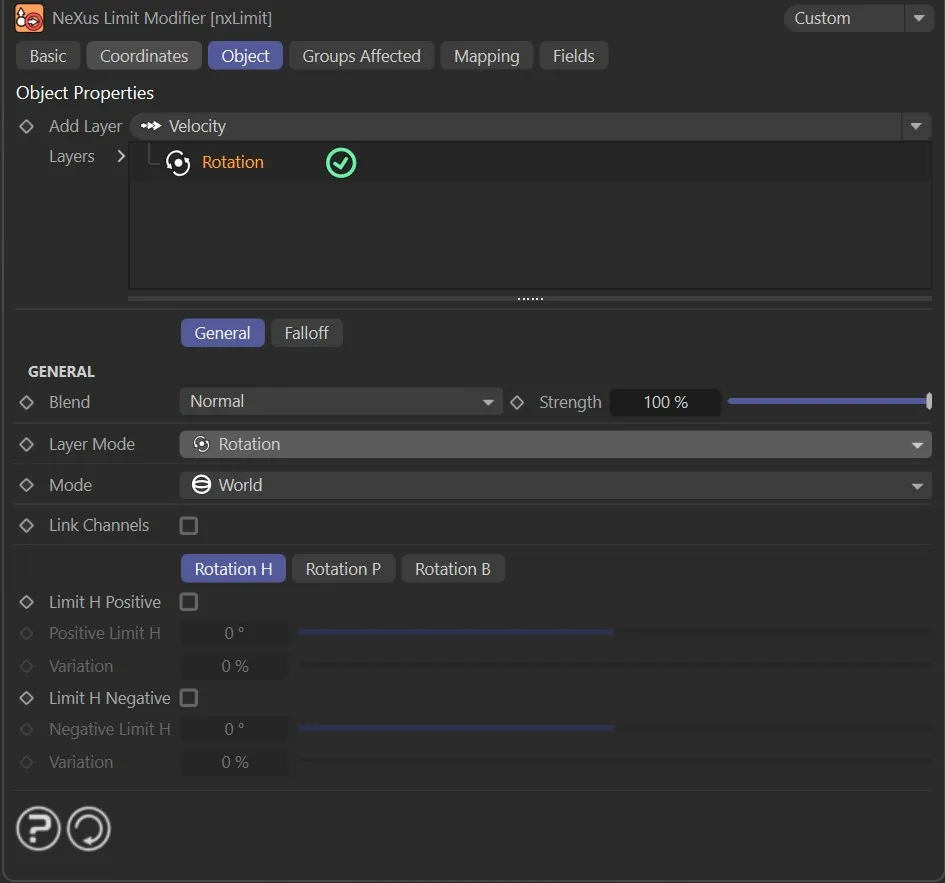Click the keyframe diamond beside Strength
Screen dimensions: 945x883
pyautogui.click(x=517, y=402)
